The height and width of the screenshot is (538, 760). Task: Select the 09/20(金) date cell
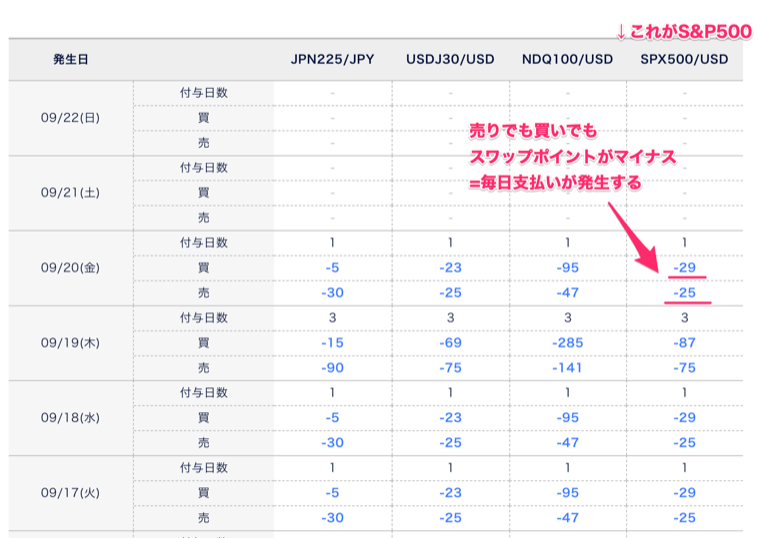click(x=71, y=268)
